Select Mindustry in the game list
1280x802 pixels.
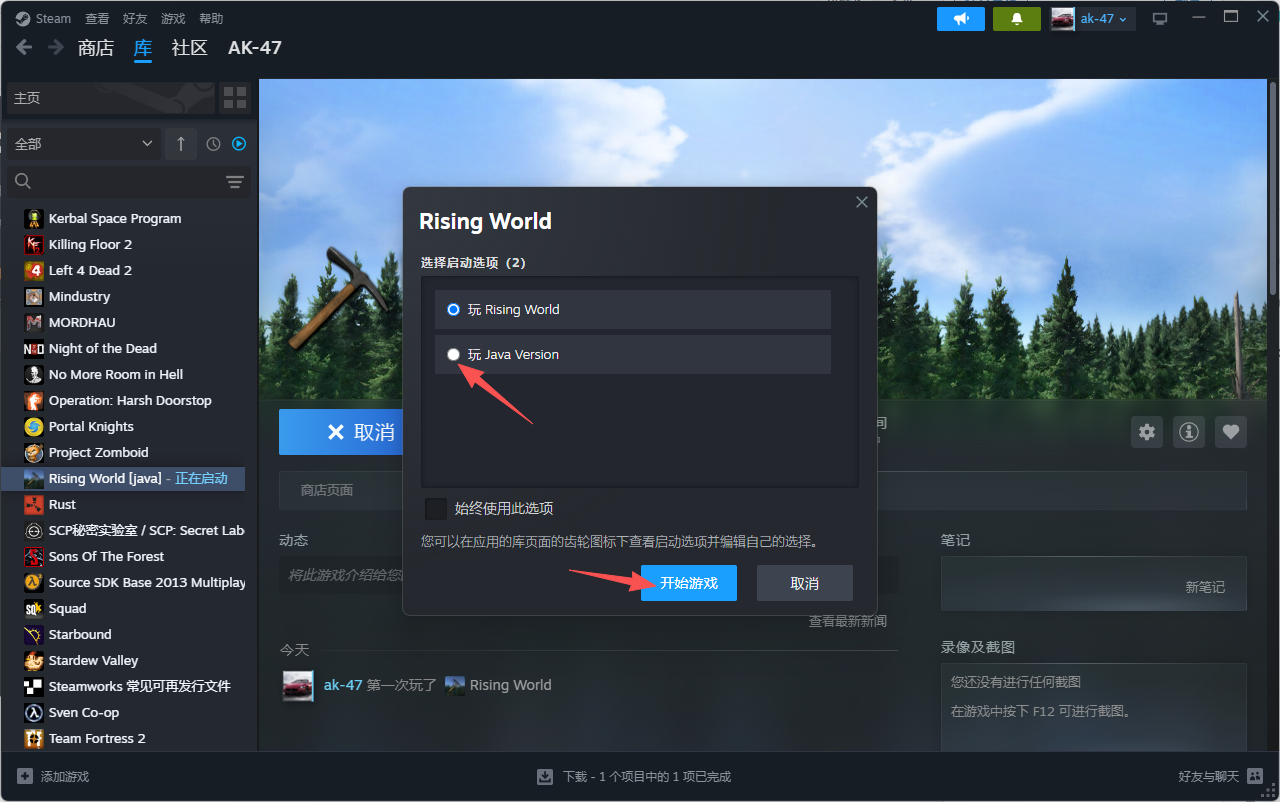tap(79, 296)
